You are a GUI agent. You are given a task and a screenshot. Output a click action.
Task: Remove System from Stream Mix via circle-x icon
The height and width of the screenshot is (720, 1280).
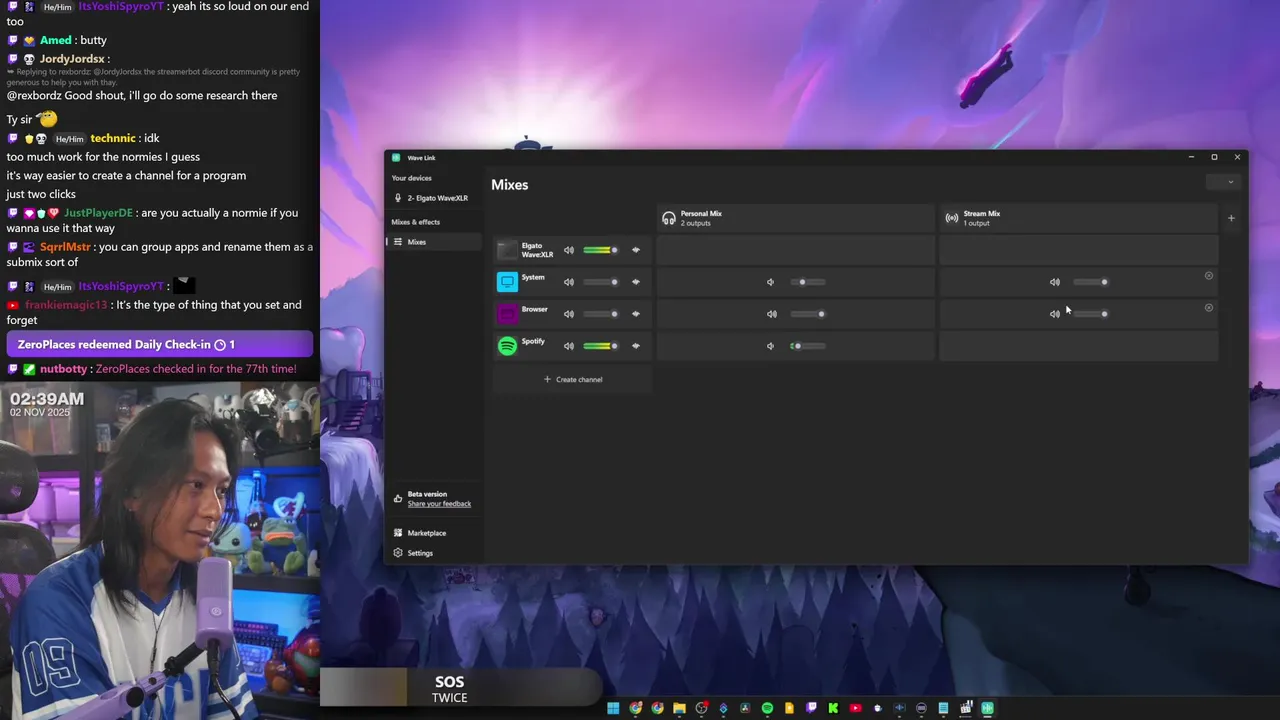click(x=1208, y=276)
